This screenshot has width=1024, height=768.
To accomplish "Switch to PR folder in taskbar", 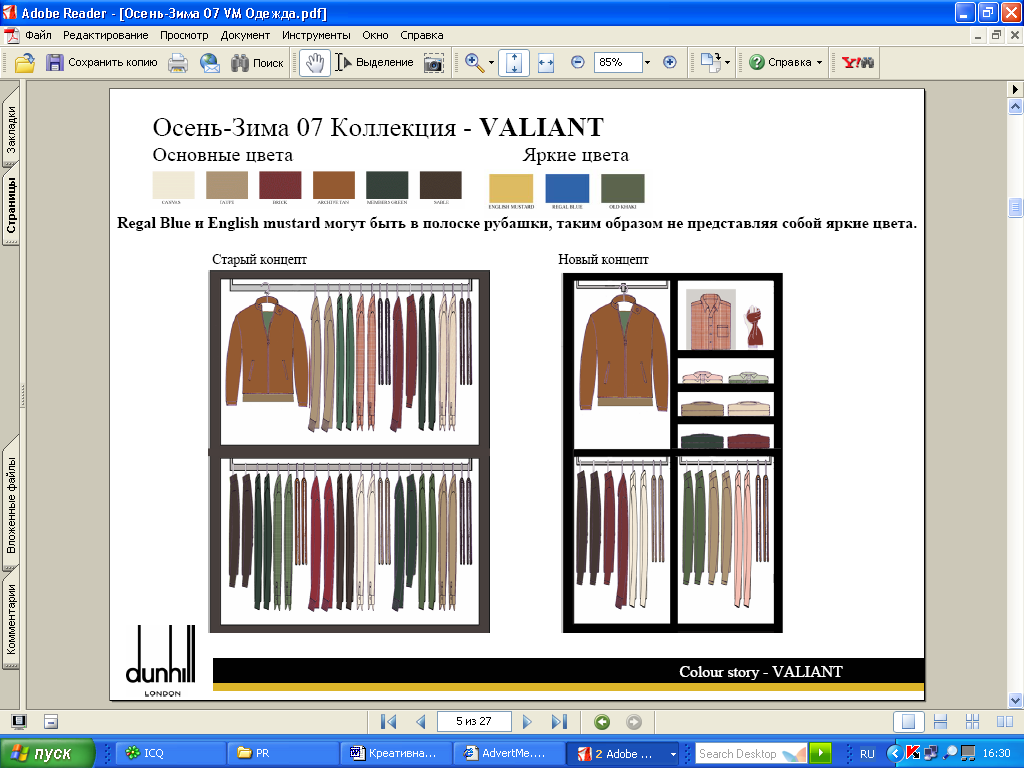I will tap(284, 754).
